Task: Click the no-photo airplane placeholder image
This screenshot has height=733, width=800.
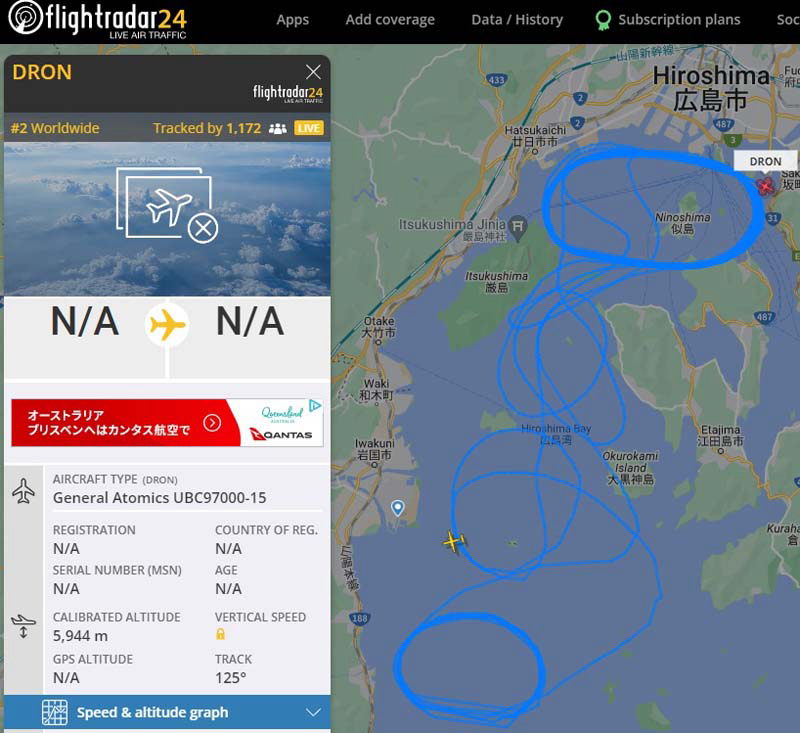Action: click(167, 206)
